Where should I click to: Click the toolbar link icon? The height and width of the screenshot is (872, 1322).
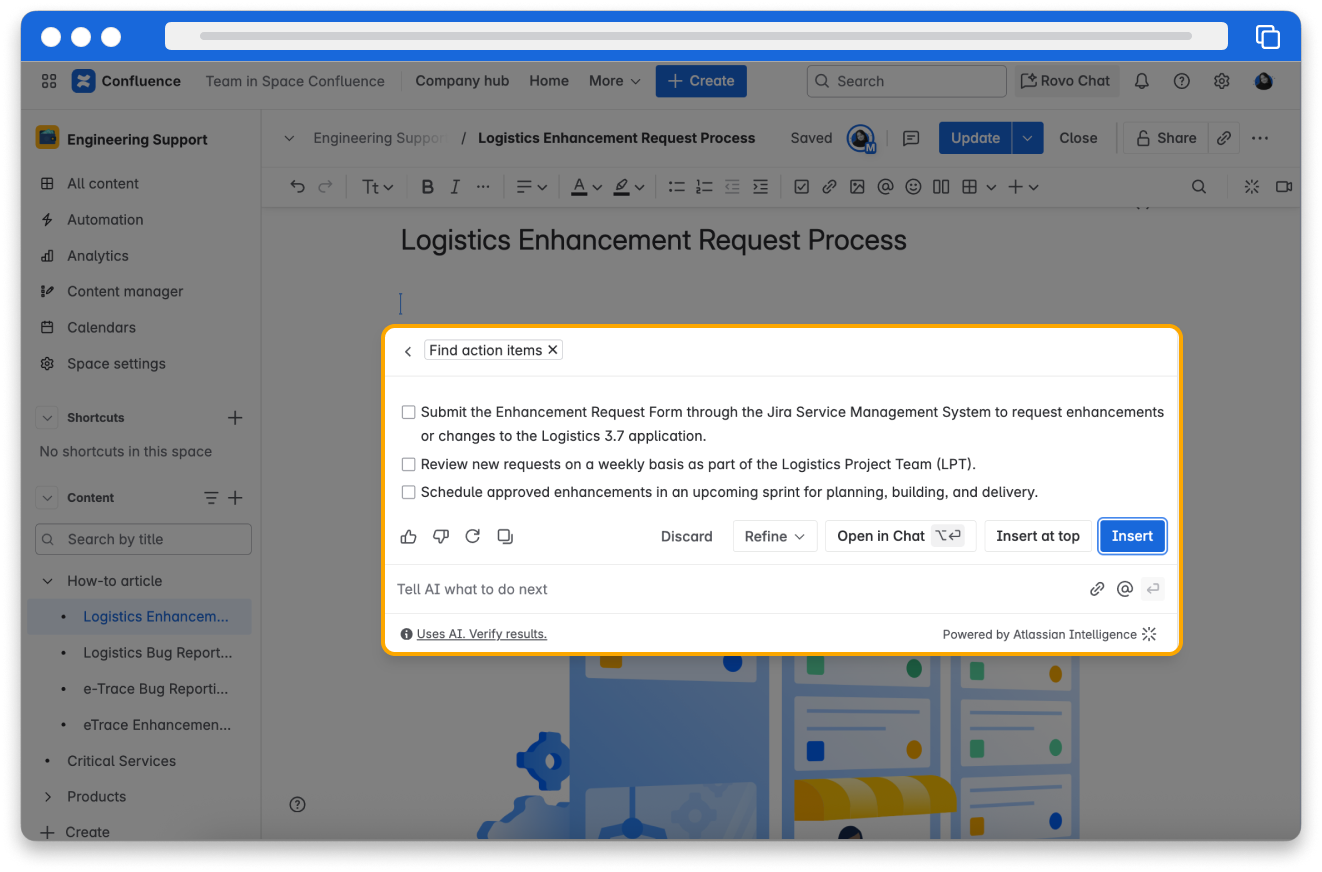coord(829,186)
